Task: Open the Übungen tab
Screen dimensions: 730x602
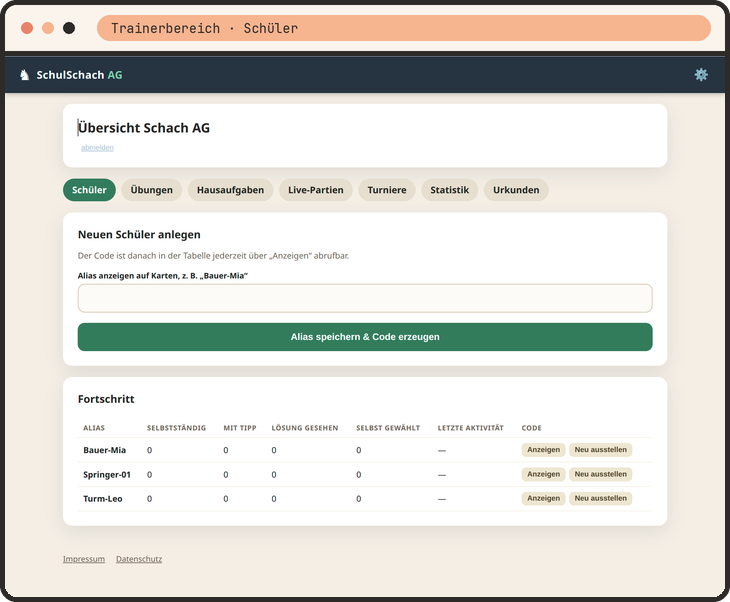Action: tap(151, 190)
